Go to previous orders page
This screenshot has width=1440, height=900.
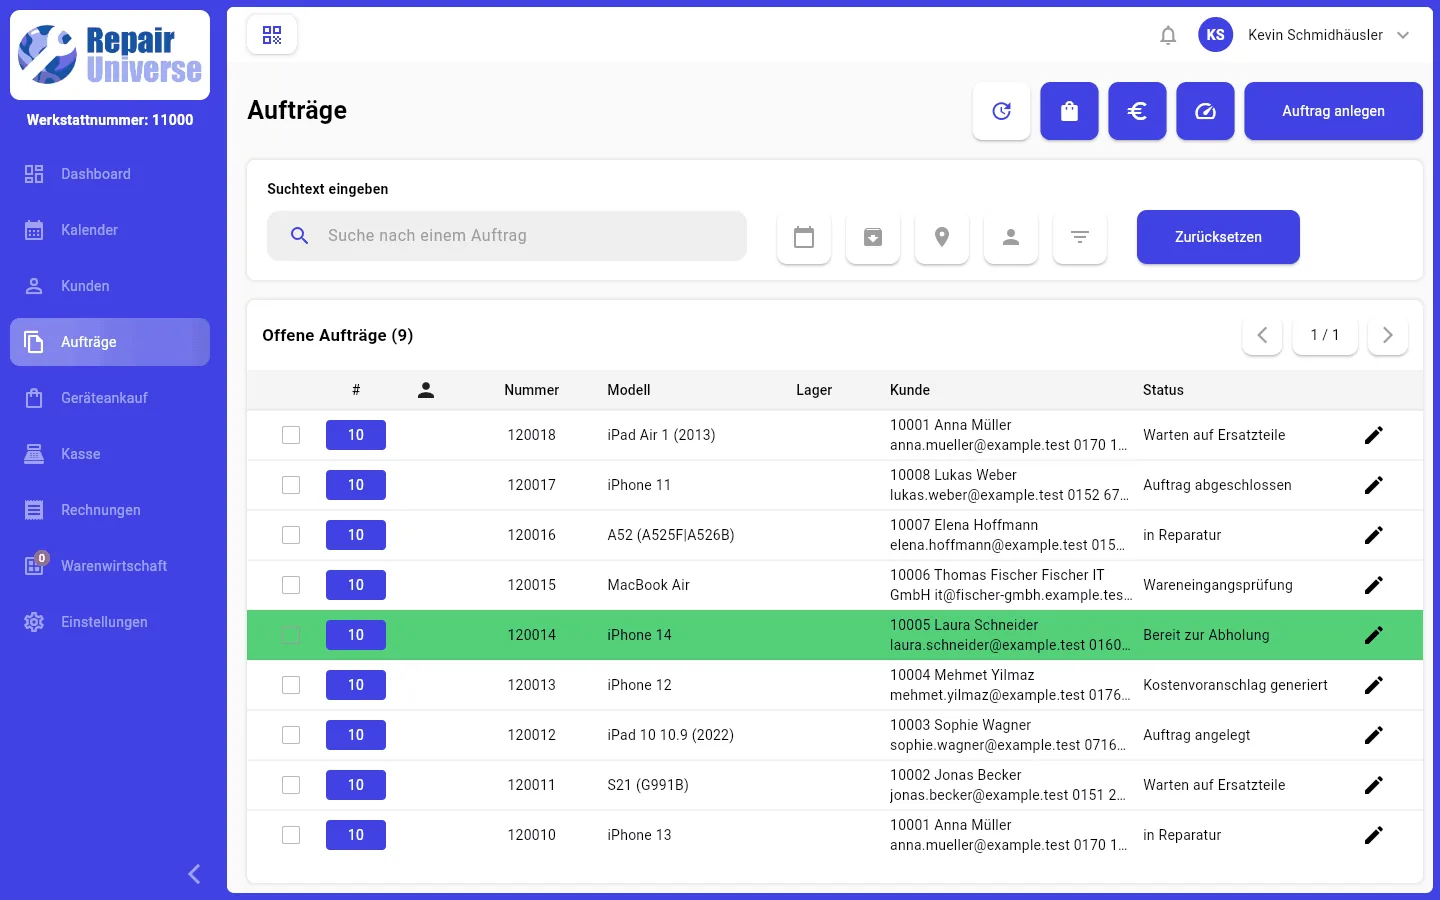coord(1262,335)
